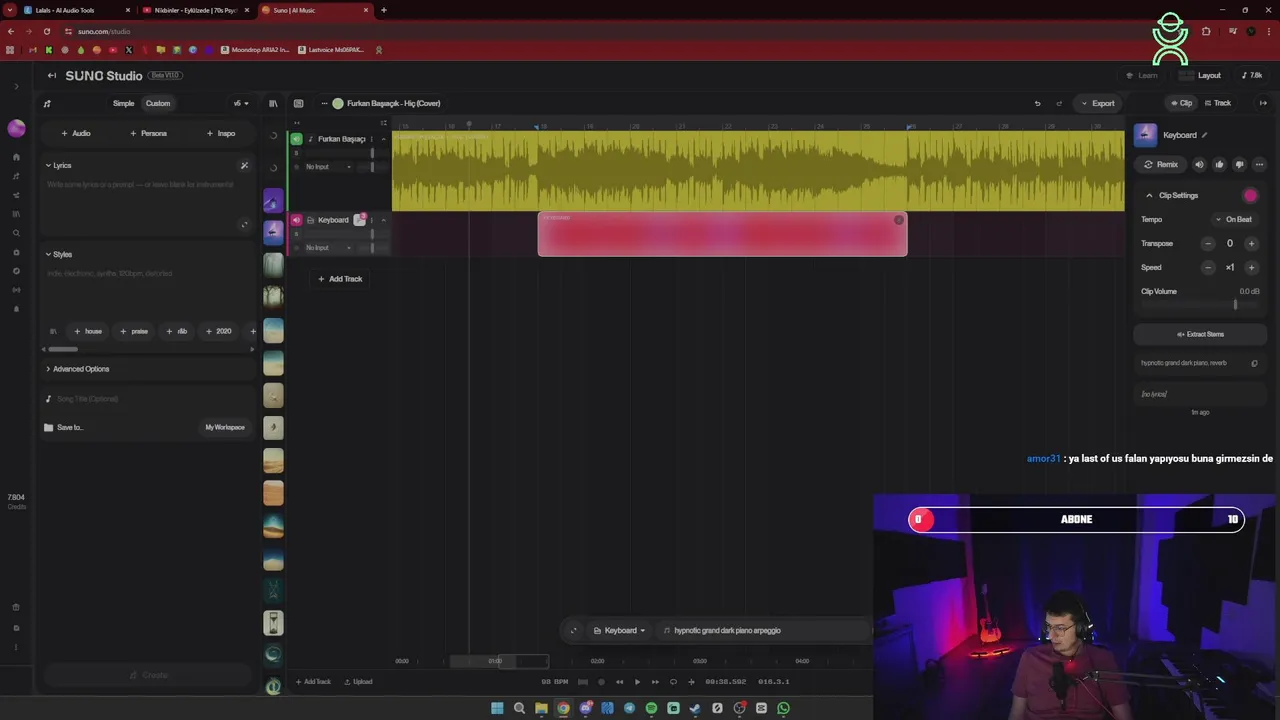Preview the Keyboard clip audio in Clip panel
1280x720 pixels.
pyautogui.click(x=1199, y=164)
